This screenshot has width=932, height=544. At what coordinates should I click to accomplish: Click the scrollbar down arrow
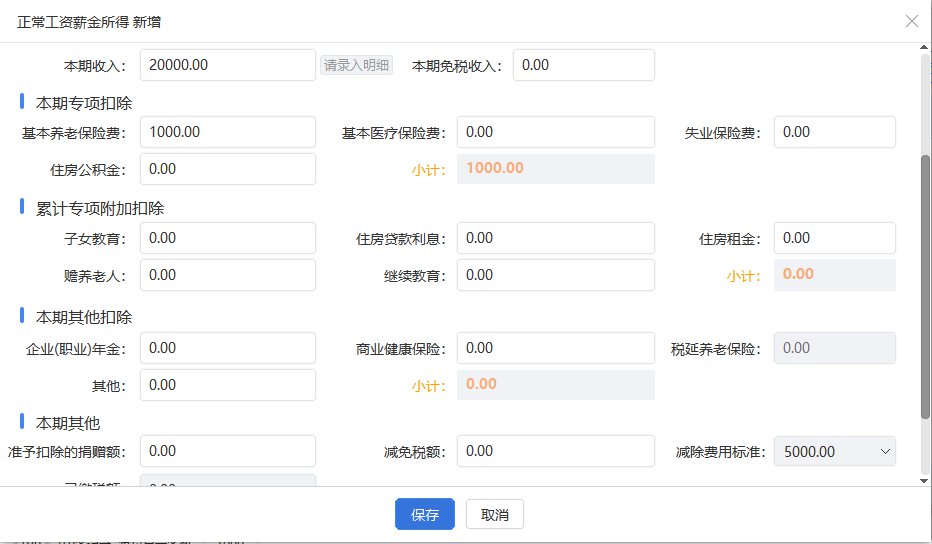click(x=924, y=480)
